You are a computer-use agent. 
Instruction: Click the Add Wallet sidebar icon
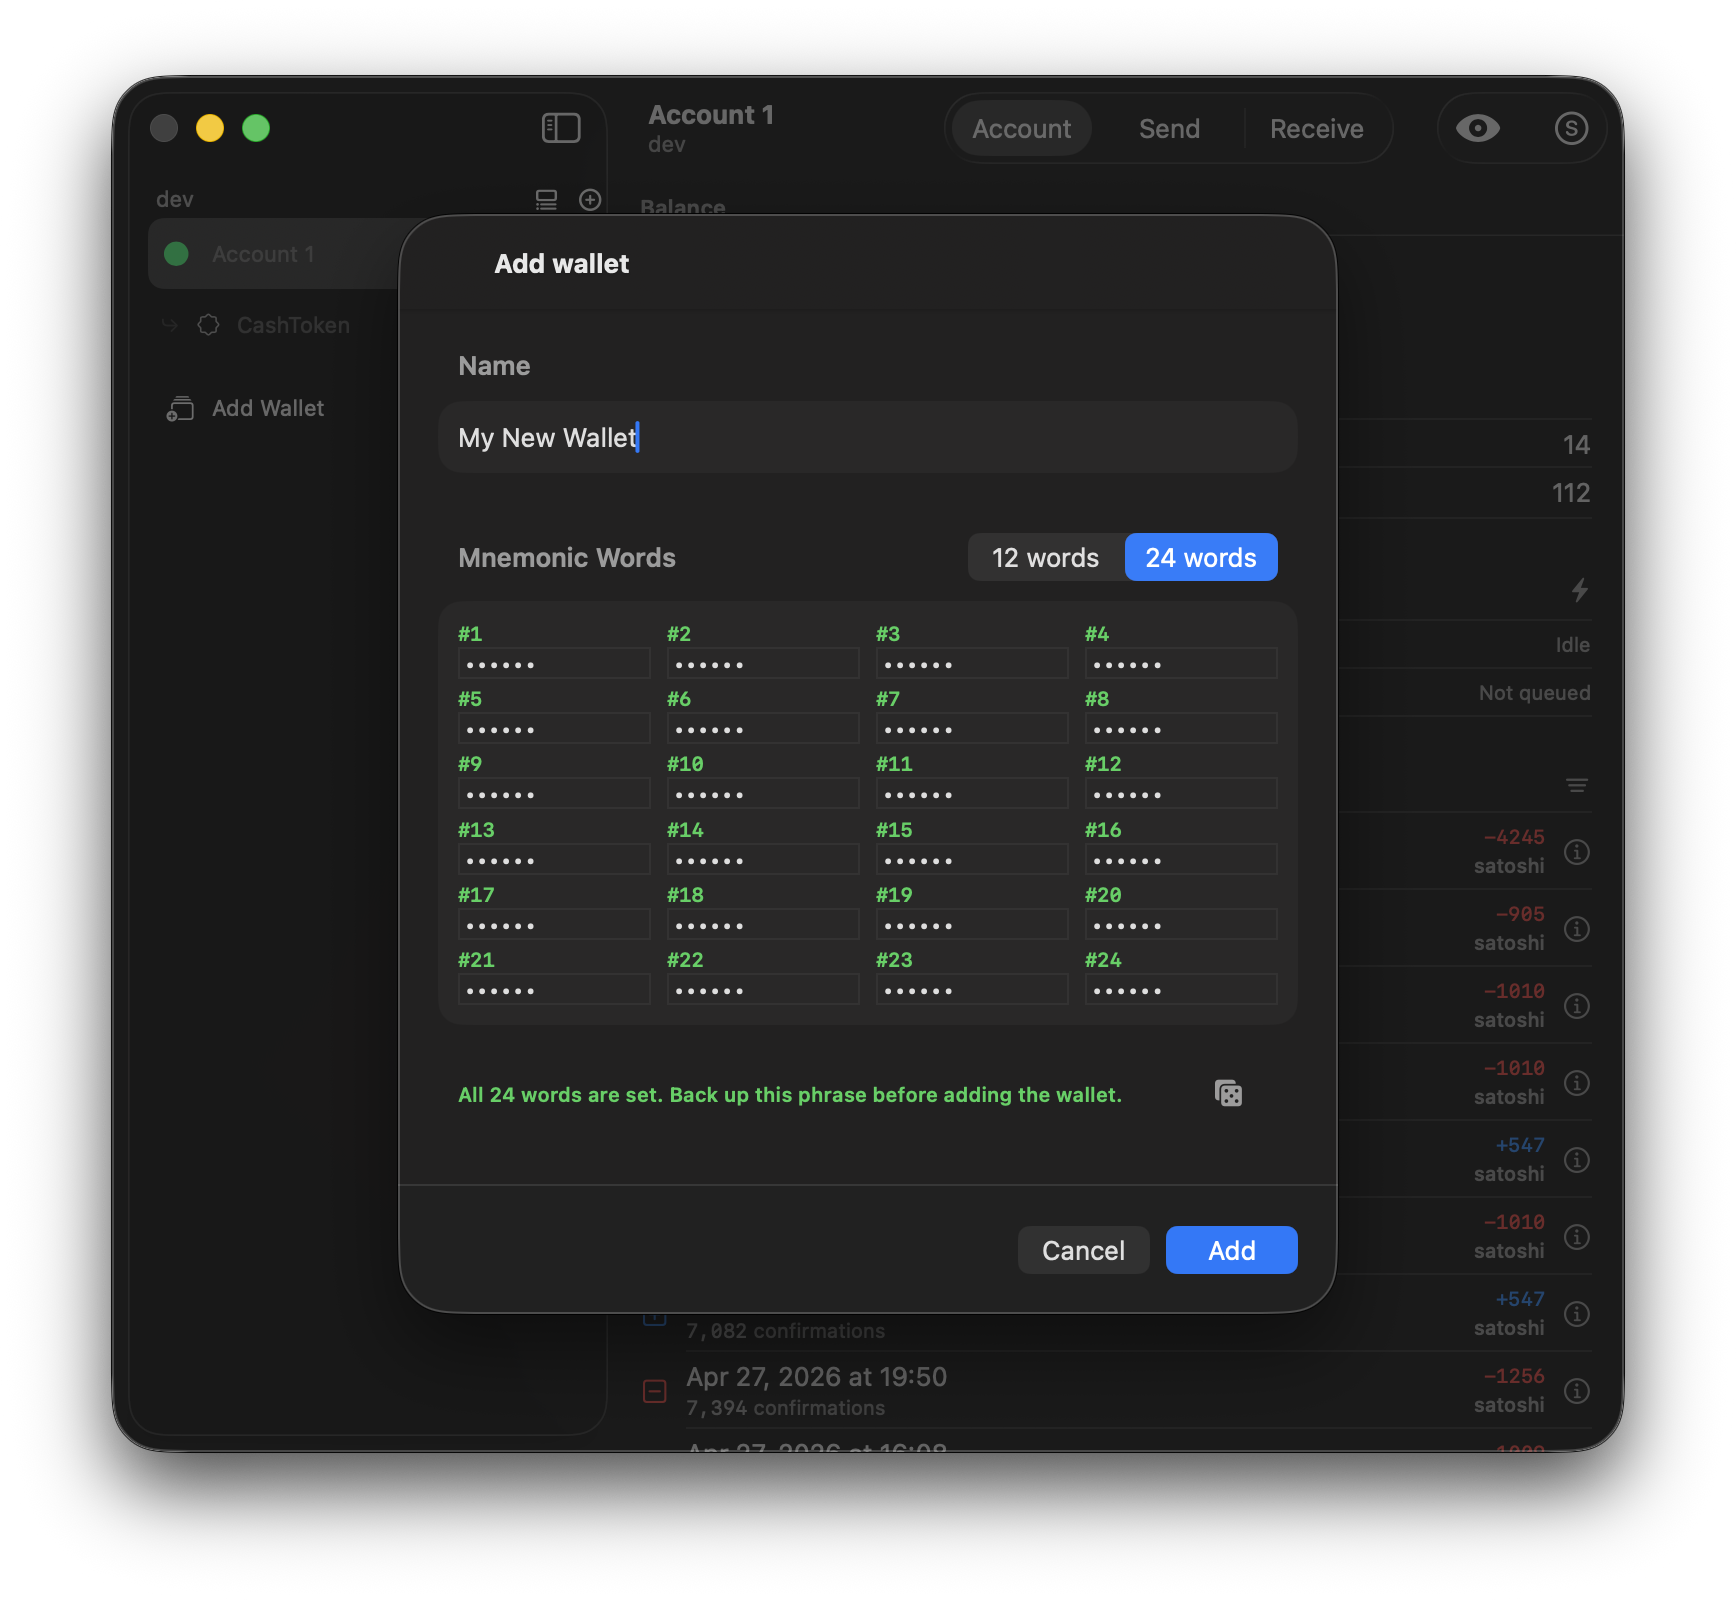click(x=180, y=408)
